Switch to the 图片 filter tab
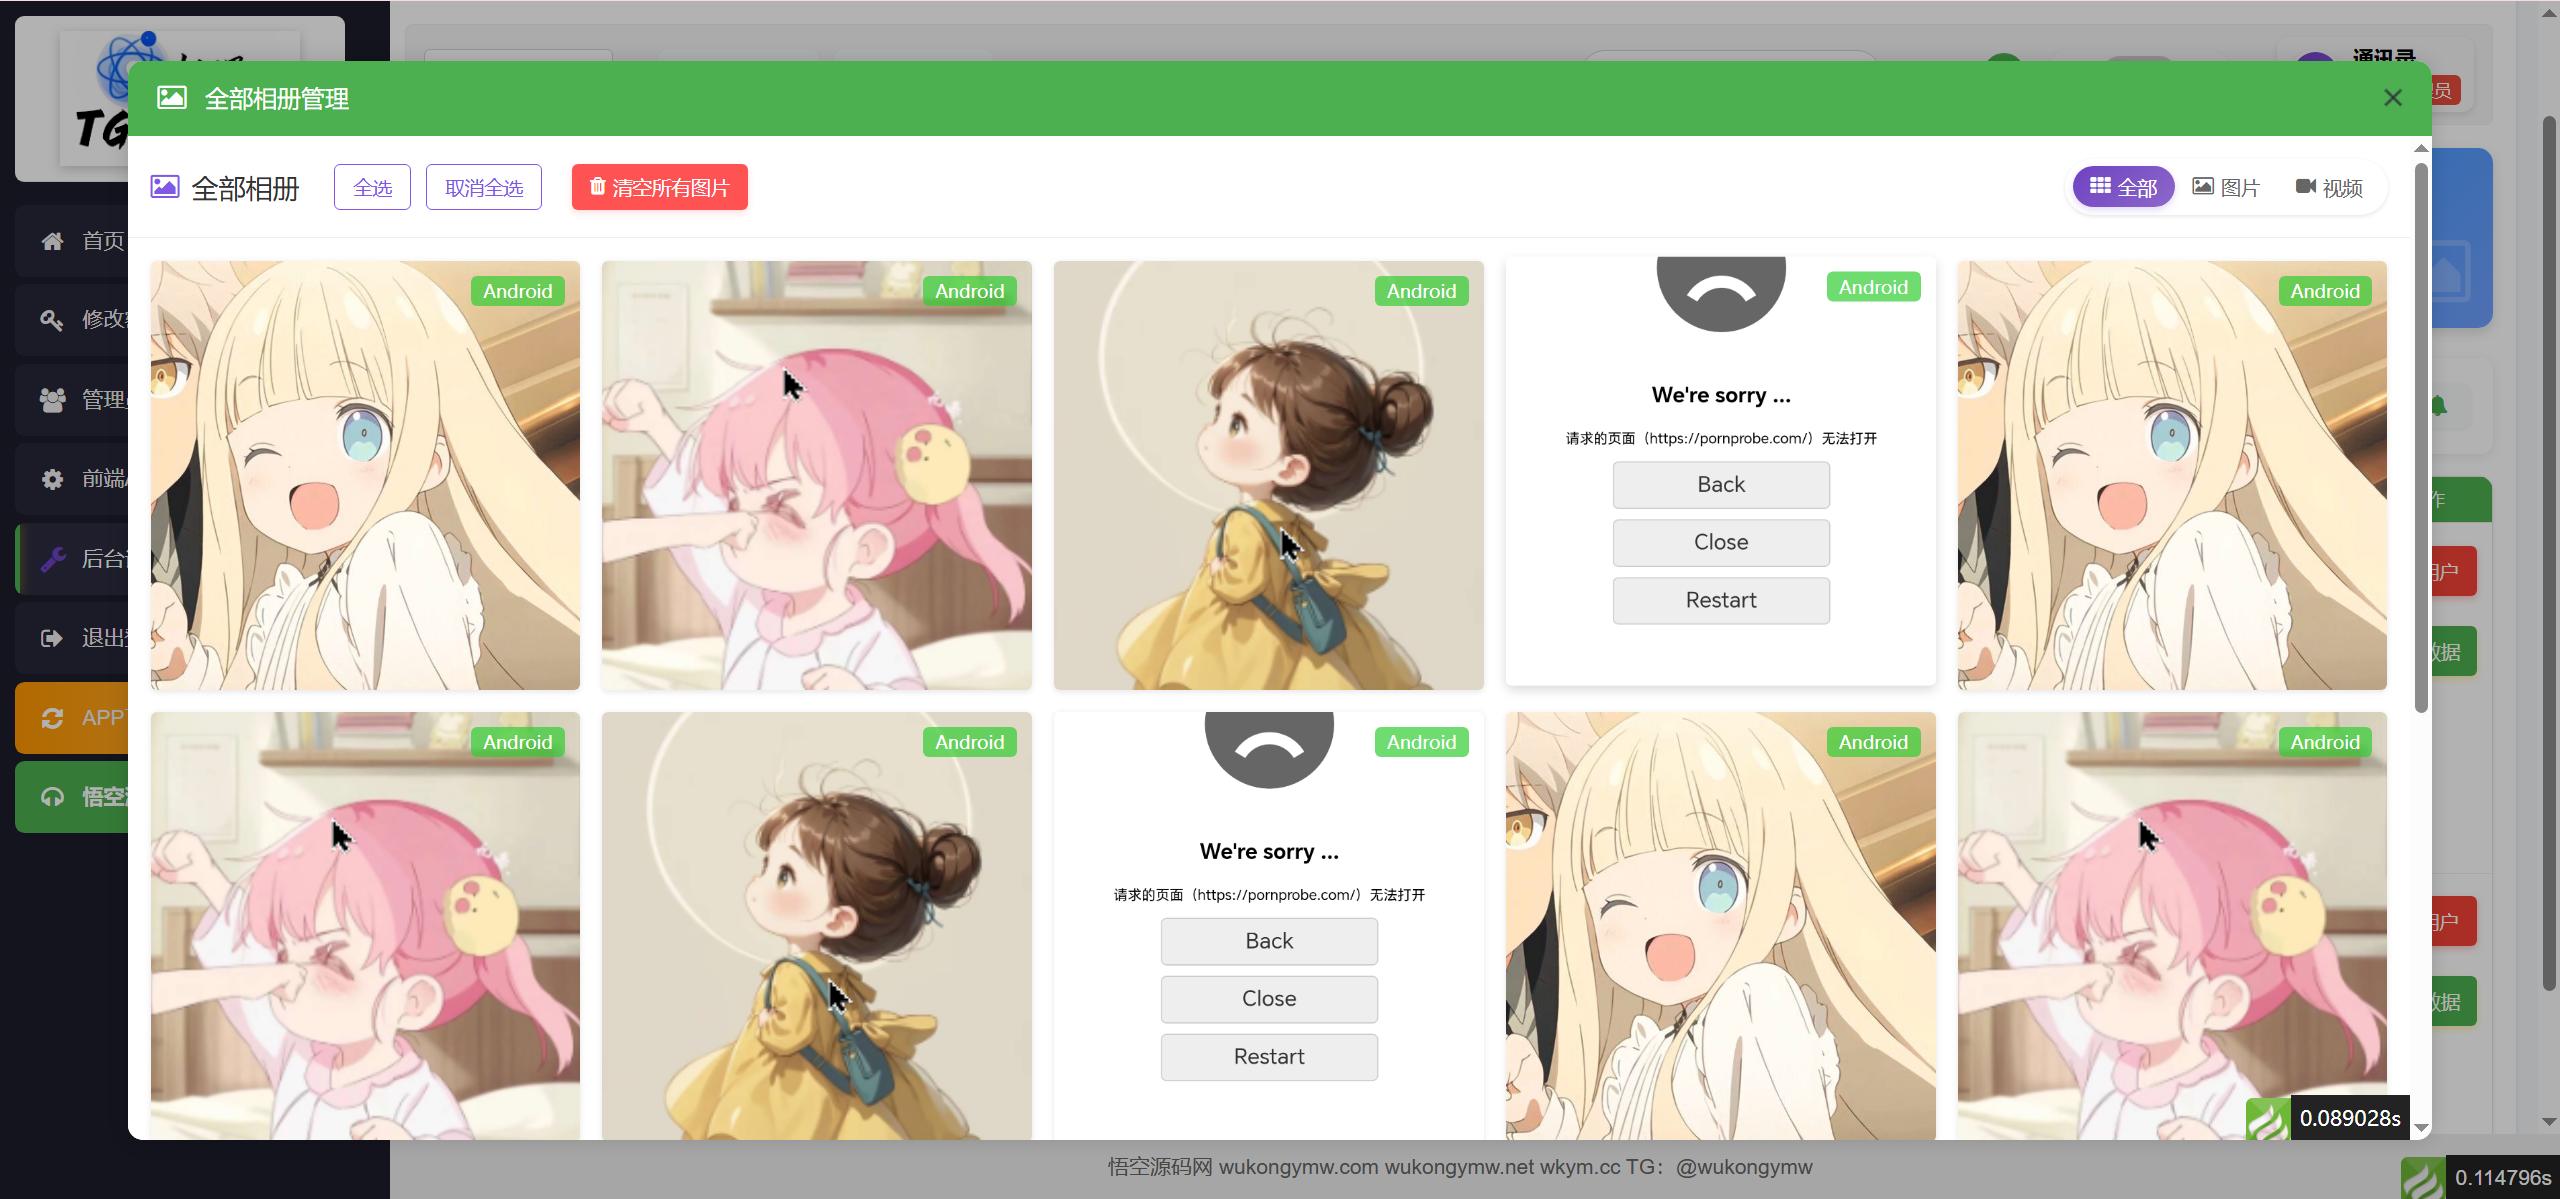The image size is (2560, 1199). pos(2226,187)
